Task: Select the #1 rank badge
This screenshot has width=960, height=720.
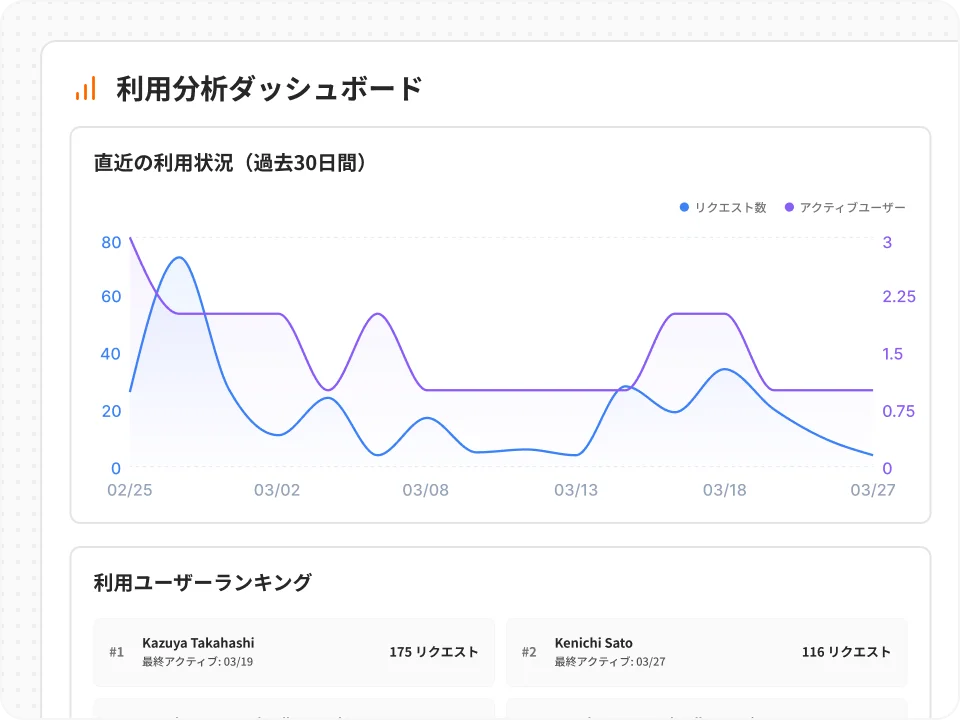Action: [x=116, y=652]
